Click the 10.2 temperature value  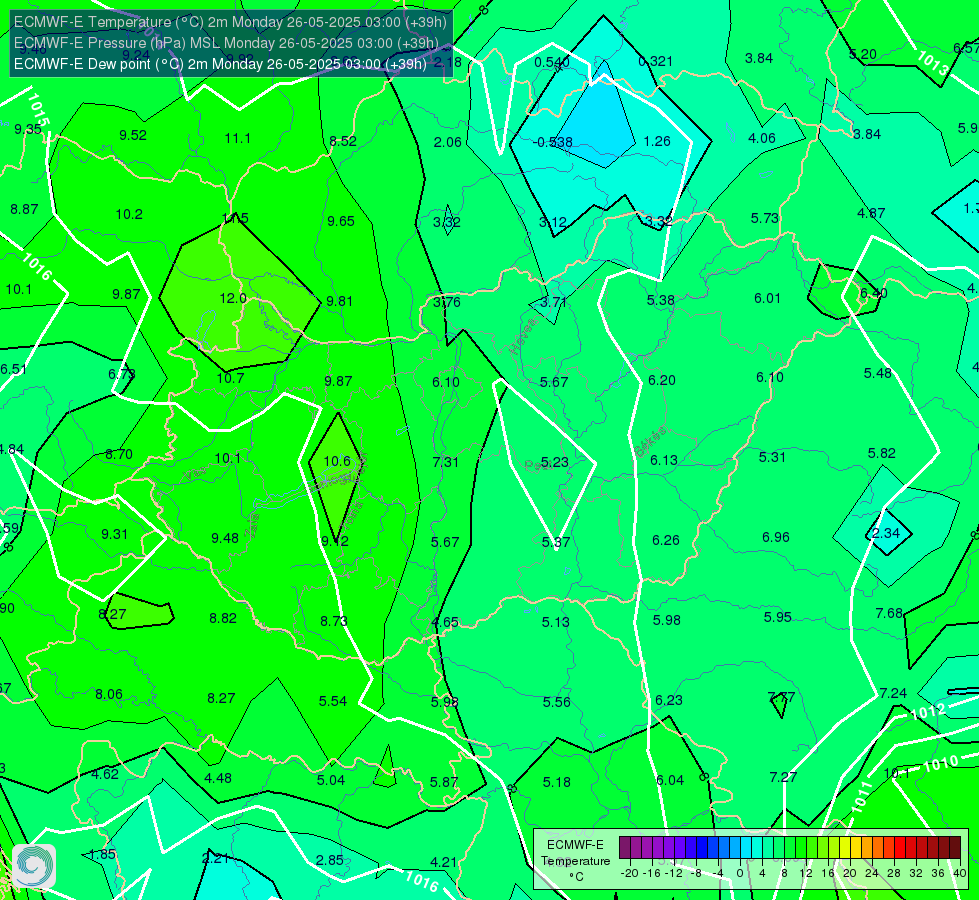tap(129, 214)
